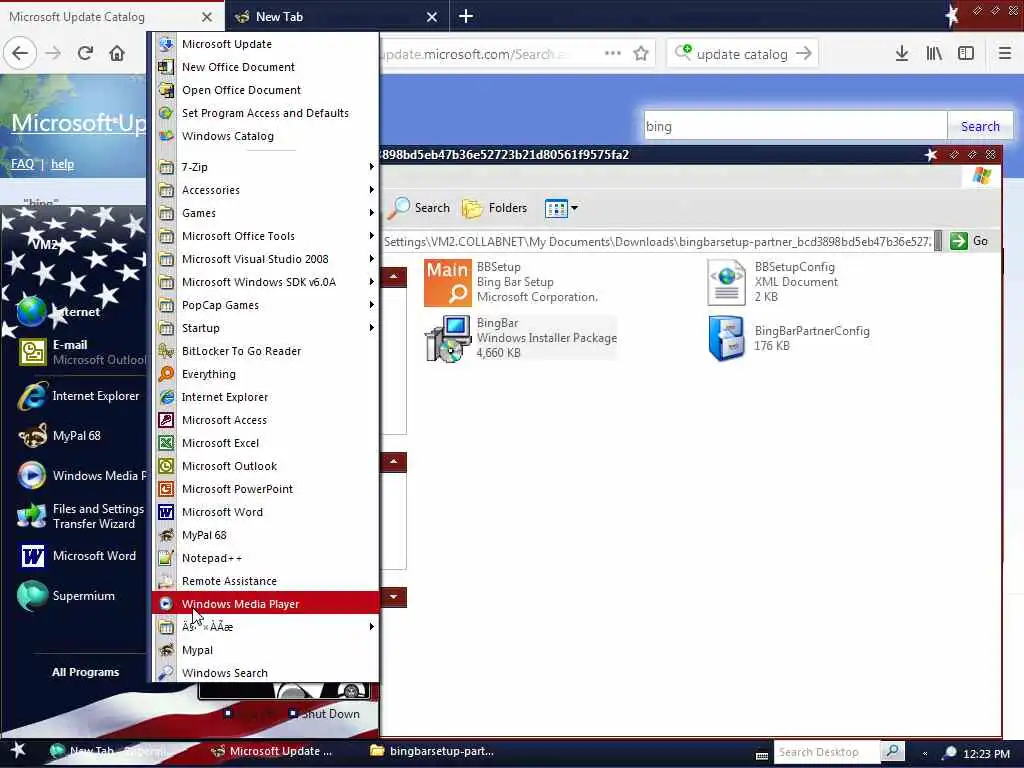
Task: Click the Notepad++ icon
Action: click(167, 558)
